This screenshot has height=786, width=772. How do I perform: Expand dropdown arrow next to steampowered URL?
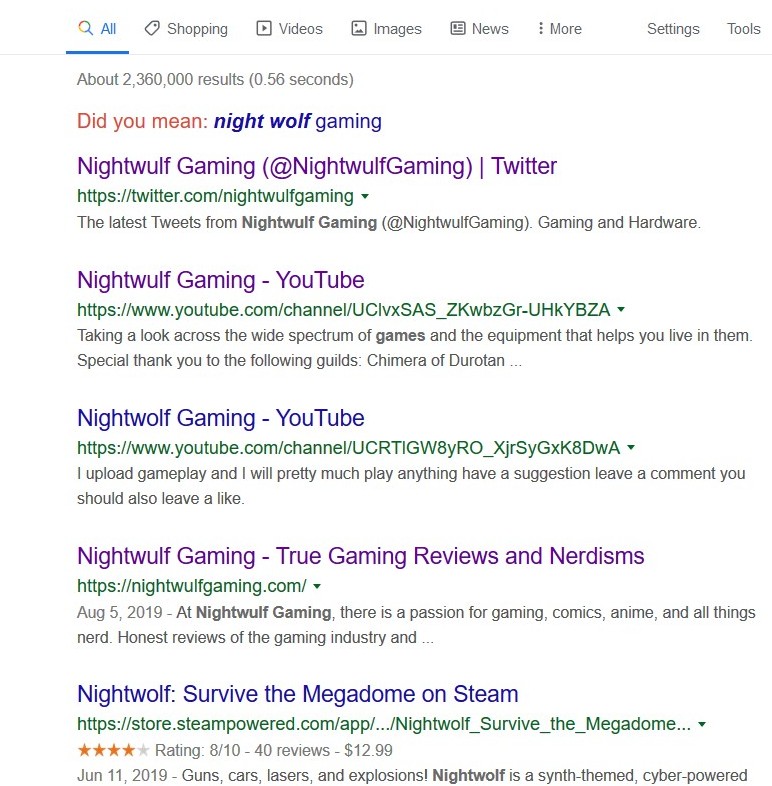(702, 724)
